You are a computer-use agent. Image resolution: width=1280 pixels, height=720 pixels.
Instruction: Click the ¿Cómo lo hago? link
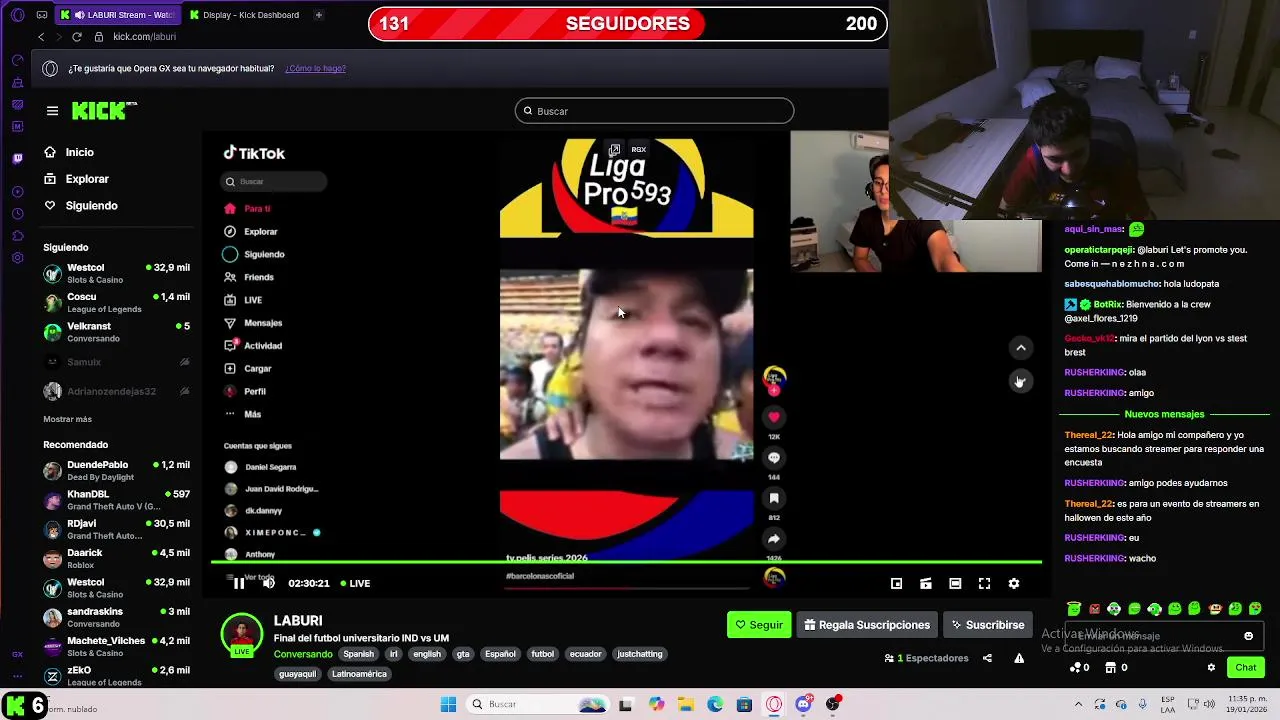click(x=315, y=69)
